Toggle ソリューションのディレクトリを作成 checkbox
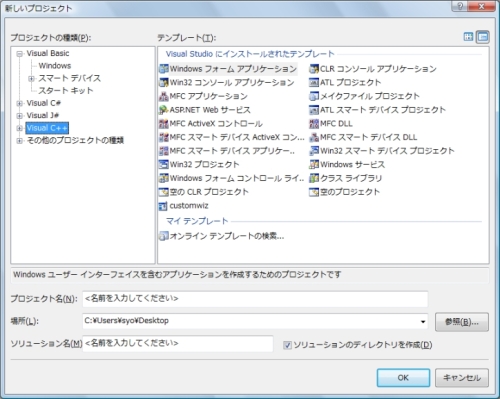Screen dimensions: 500x399 (287, 345)
